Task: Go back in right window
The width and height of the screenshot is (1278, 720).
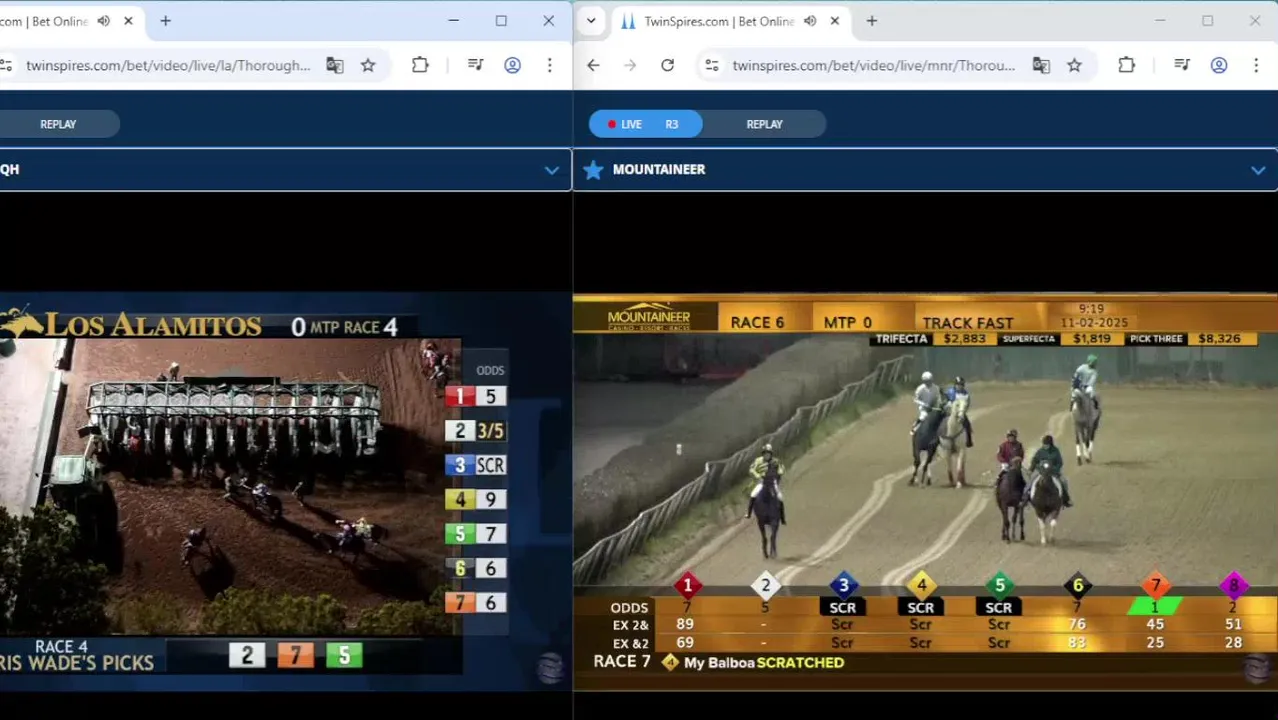Action: pos(593,65)
